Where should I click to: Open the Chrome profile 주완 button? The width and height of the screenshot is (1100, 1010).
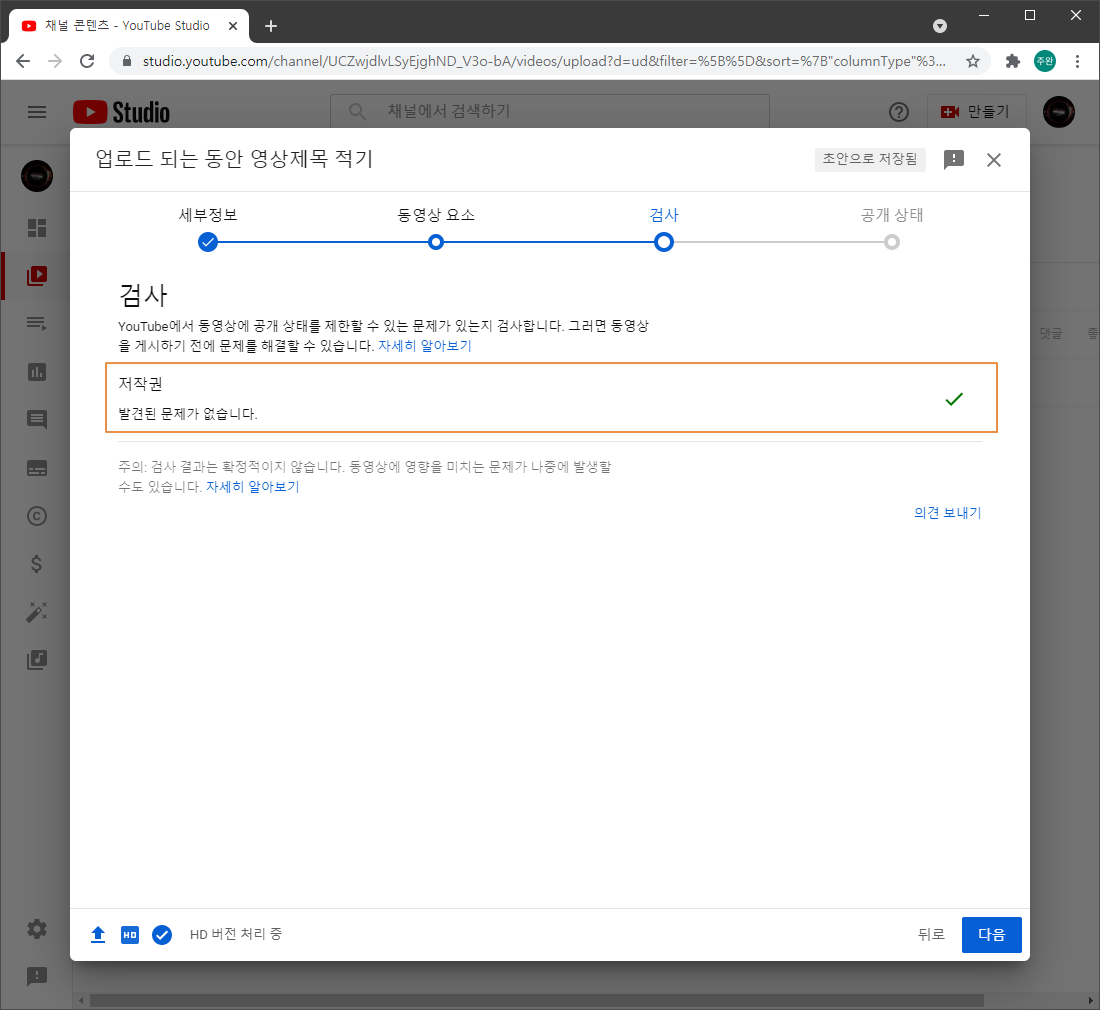click(x=1045, y=61)
